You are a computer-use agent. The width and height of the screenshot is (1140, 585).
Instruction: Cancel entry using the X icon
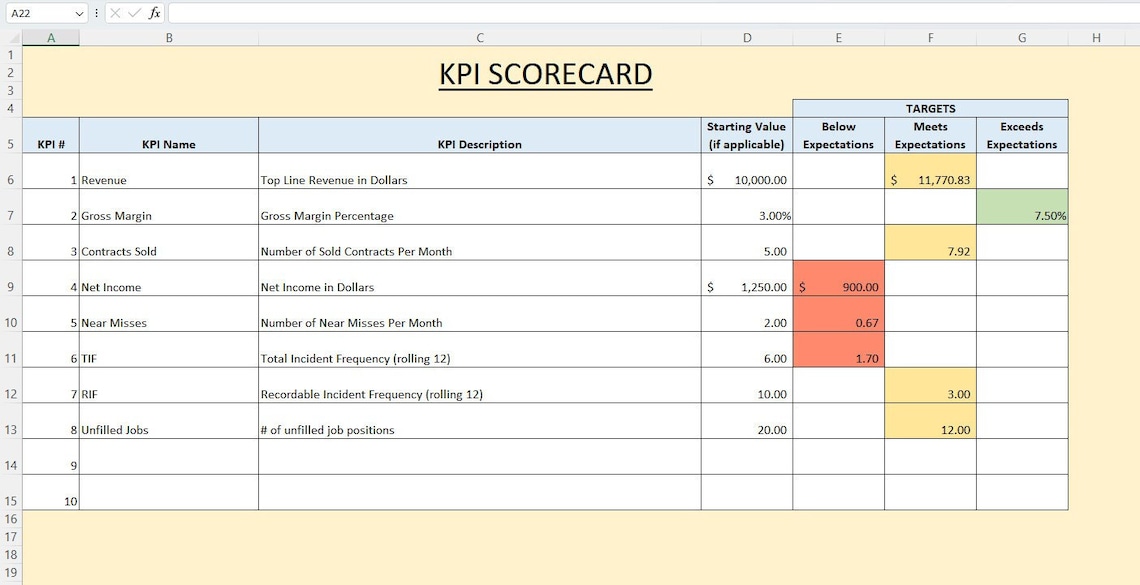click(x=116, y=13)
